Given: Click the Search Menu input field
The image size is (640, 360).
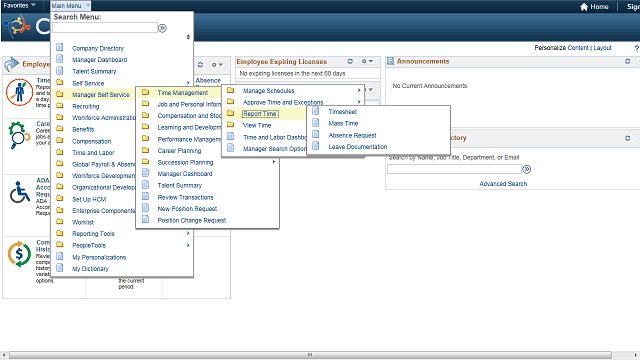Looking at the screenshot, I should click(105, 28).
